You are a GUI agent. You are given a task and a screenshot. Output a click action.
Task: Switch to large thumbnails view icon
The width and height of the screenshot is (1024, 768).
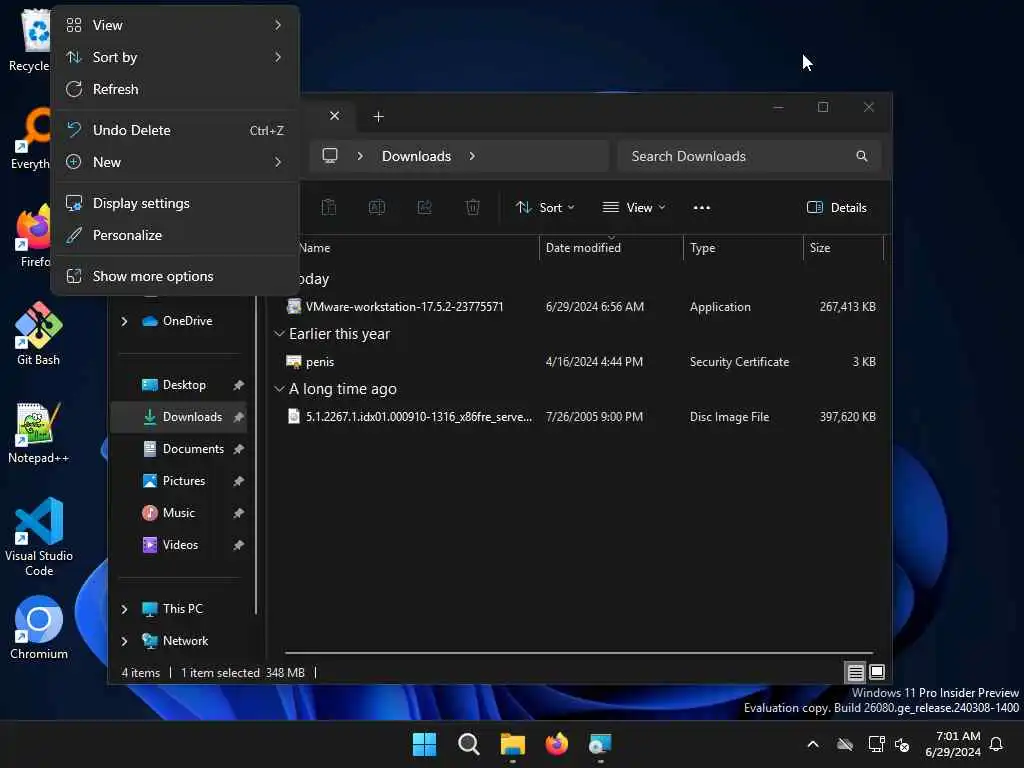877,672
